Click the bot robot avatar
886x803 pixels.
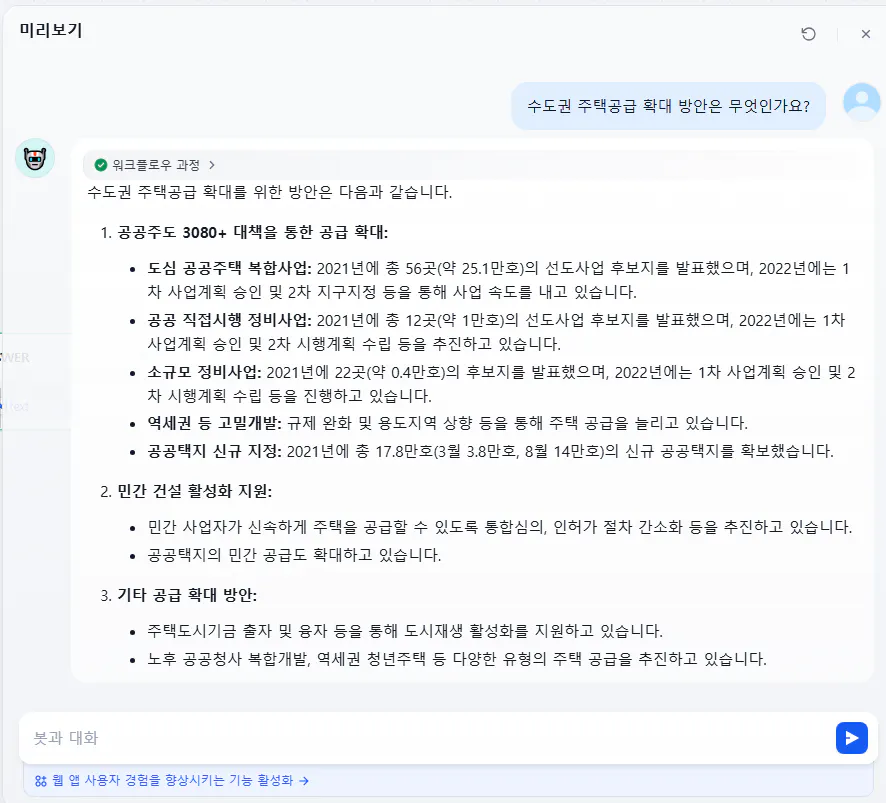[35, 158]
